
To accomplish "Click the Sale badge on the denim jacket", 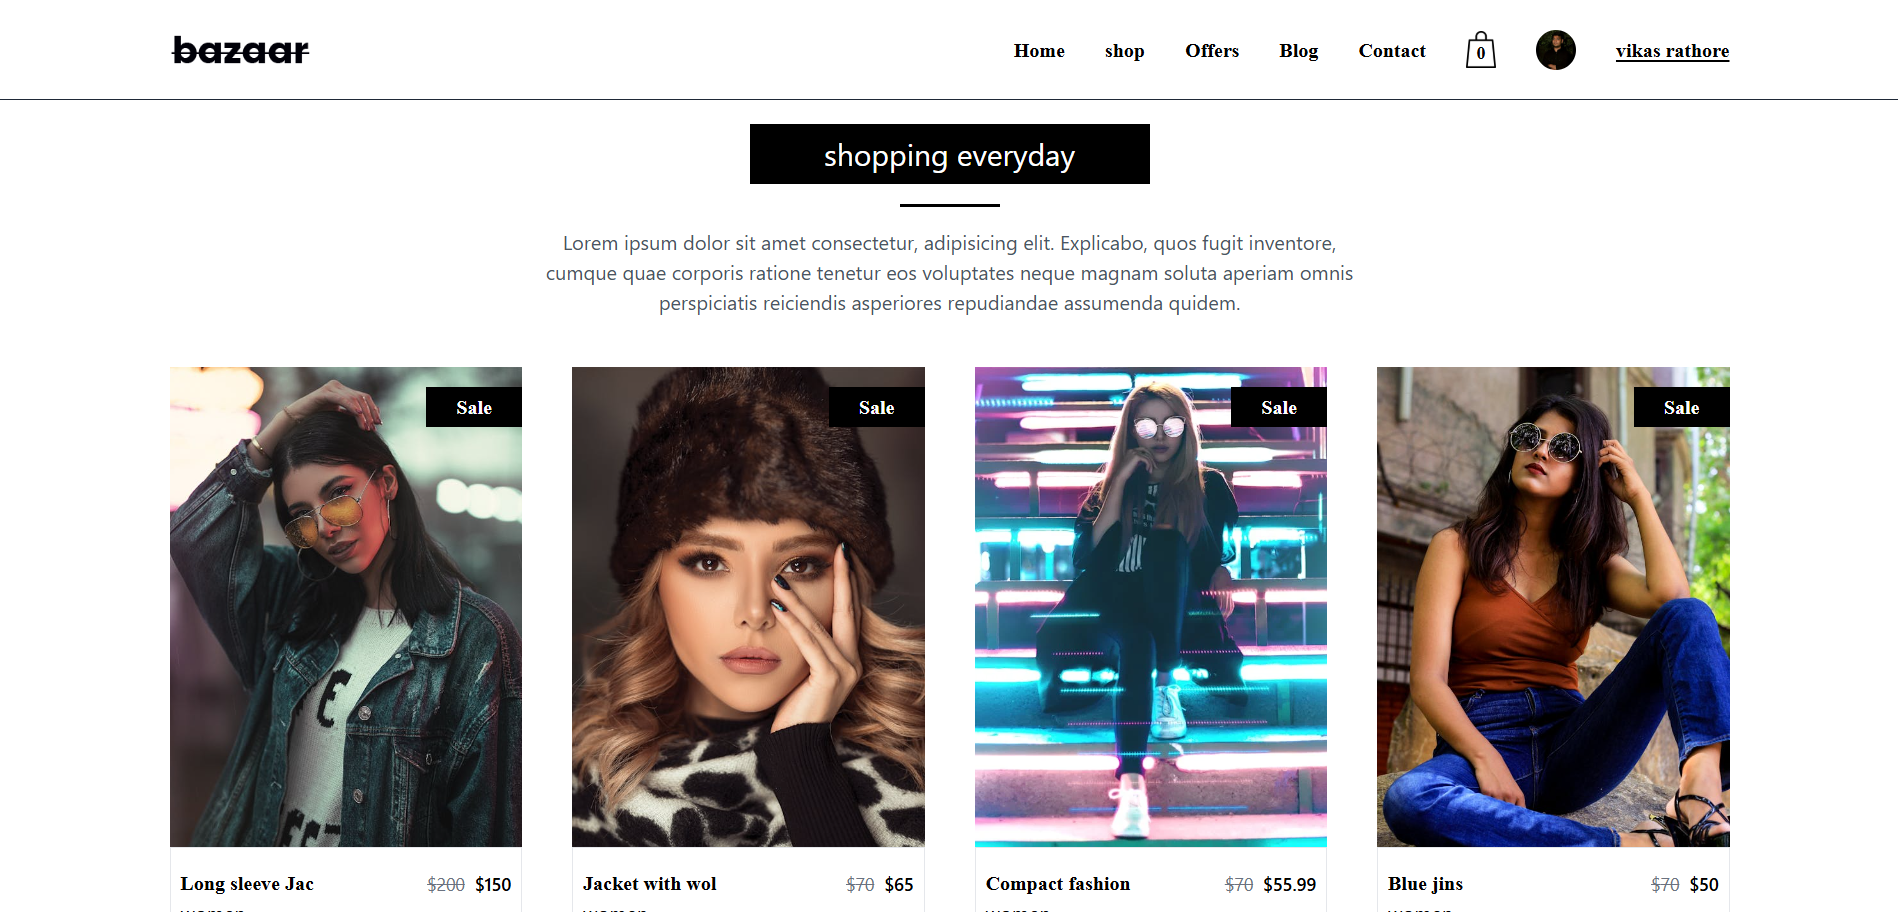I will tap(474, 407).
